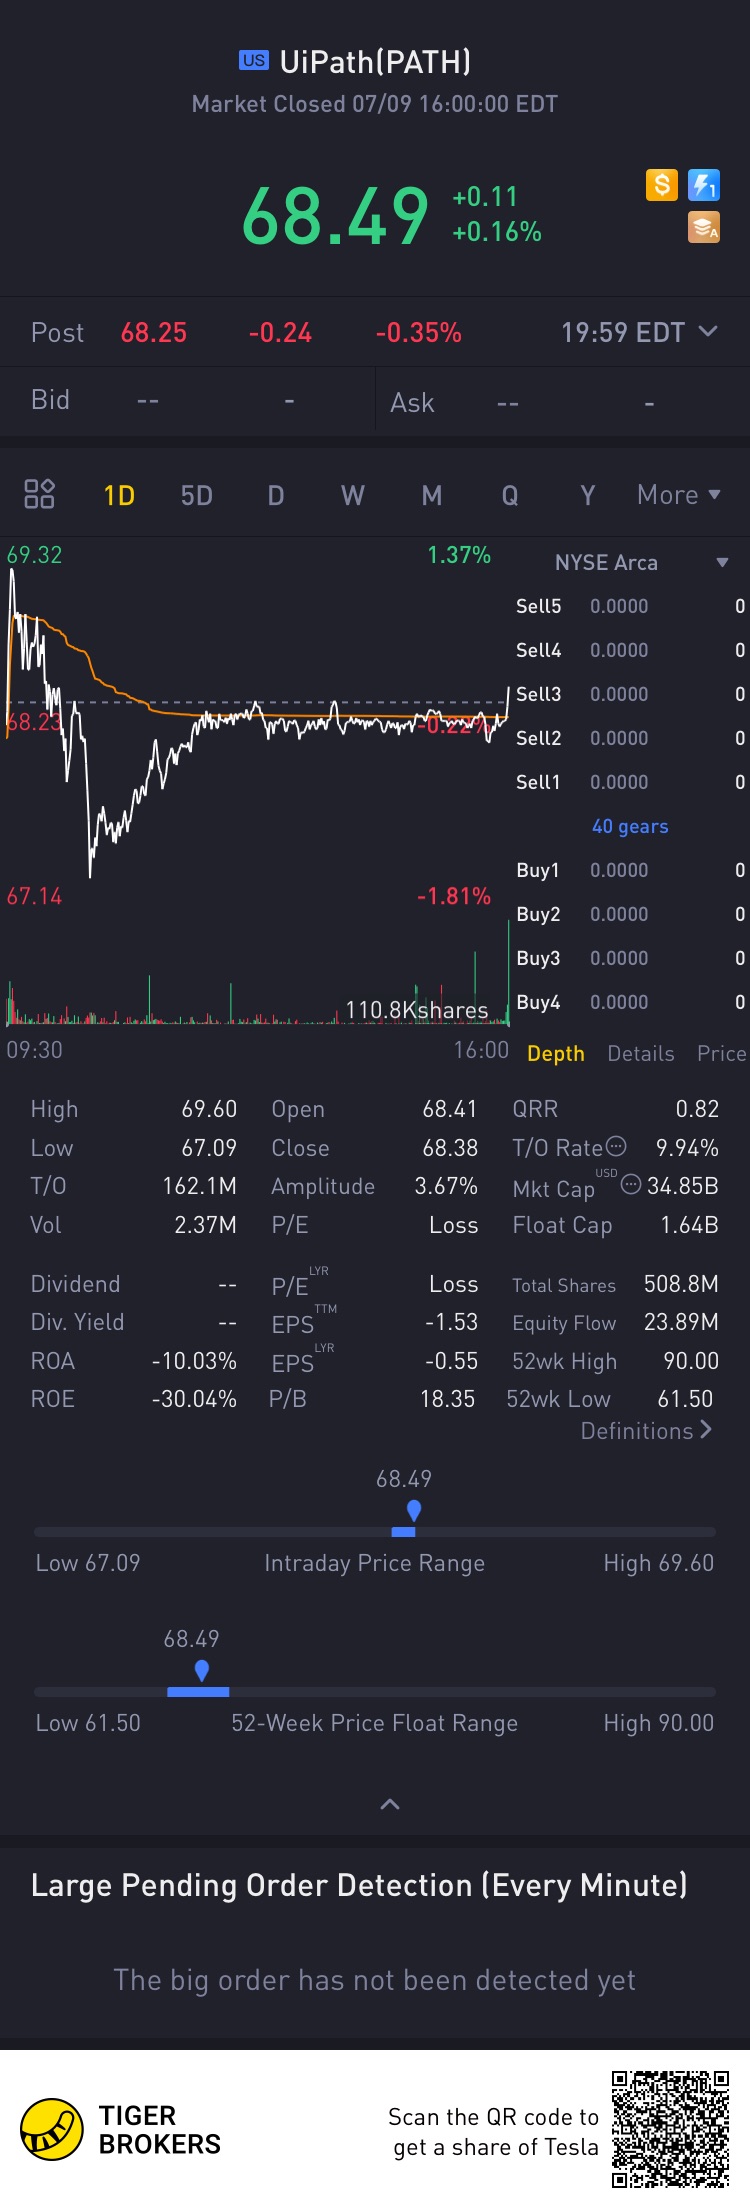This screenshot has width=750, height=2210.
Task: Tap the 40 gears link
Action: (630, 826)
